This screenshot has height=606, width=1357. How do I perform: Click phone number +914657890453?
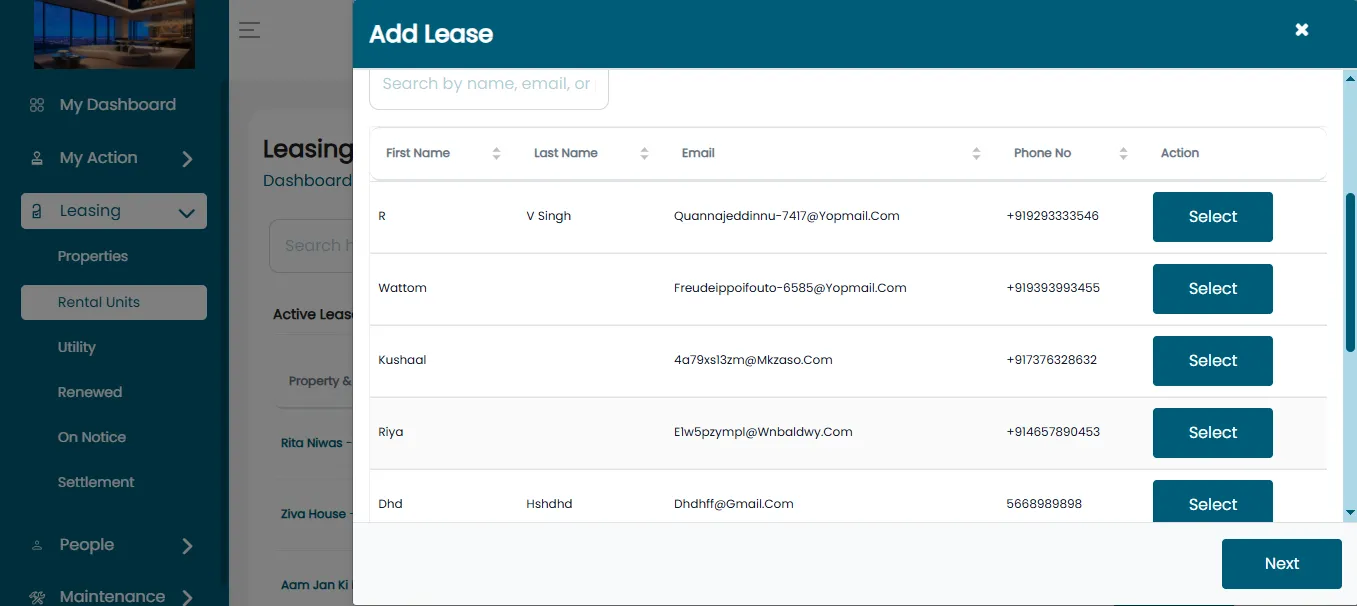tap(1053, 432)
